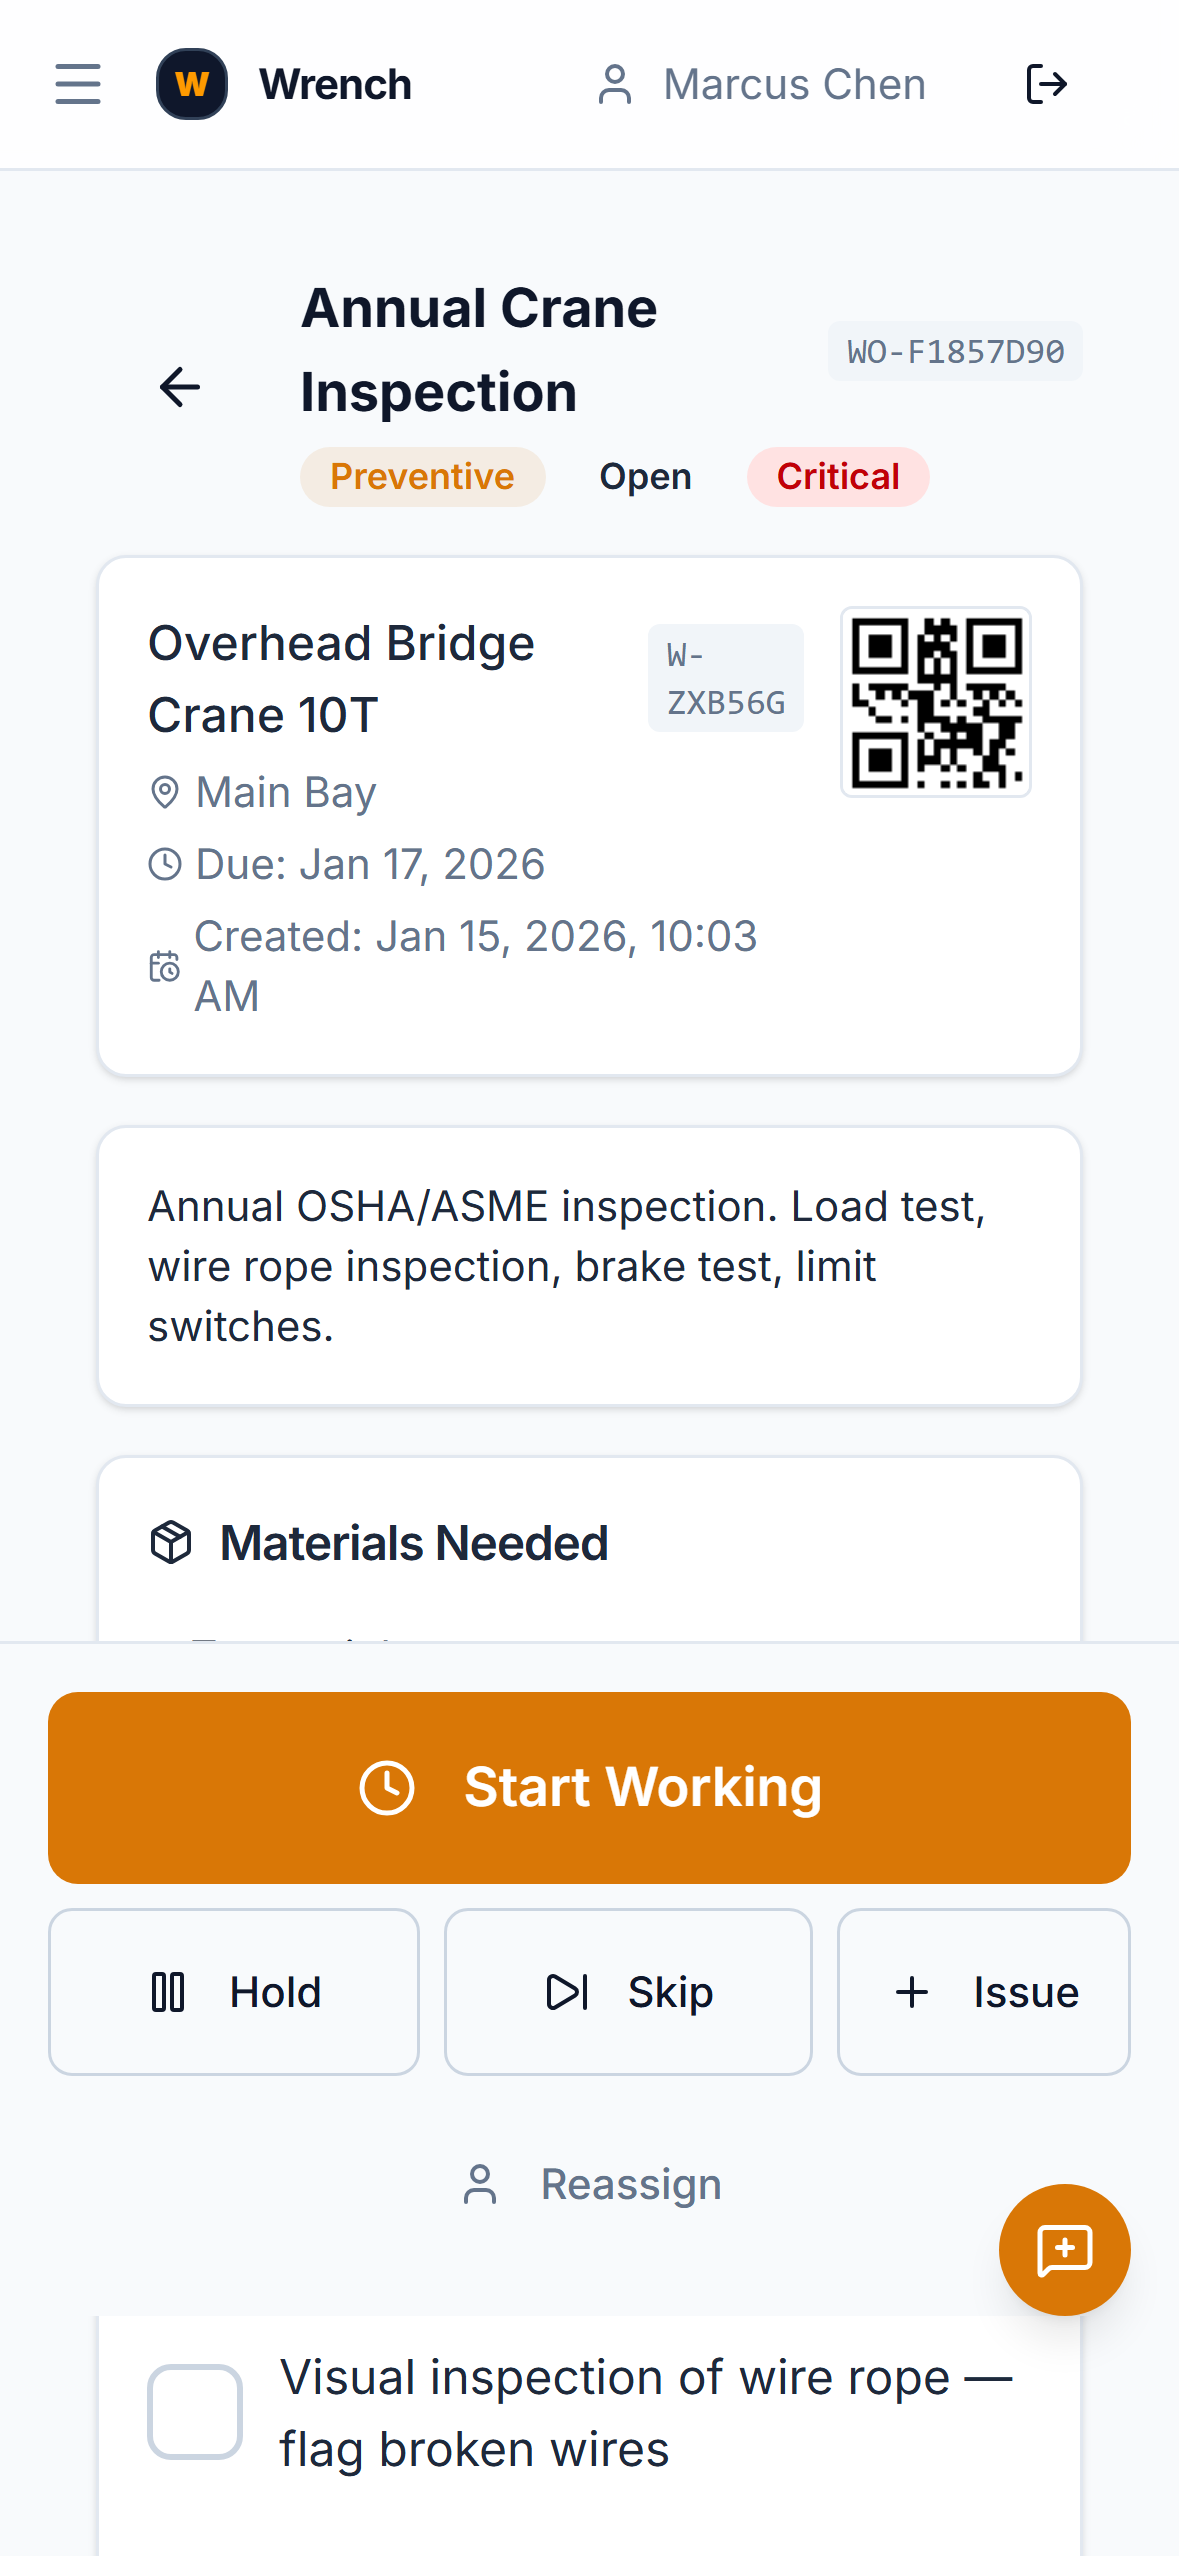
Task: Select the Marcus Chen user profile icon
Action: (x=616, y=84)
